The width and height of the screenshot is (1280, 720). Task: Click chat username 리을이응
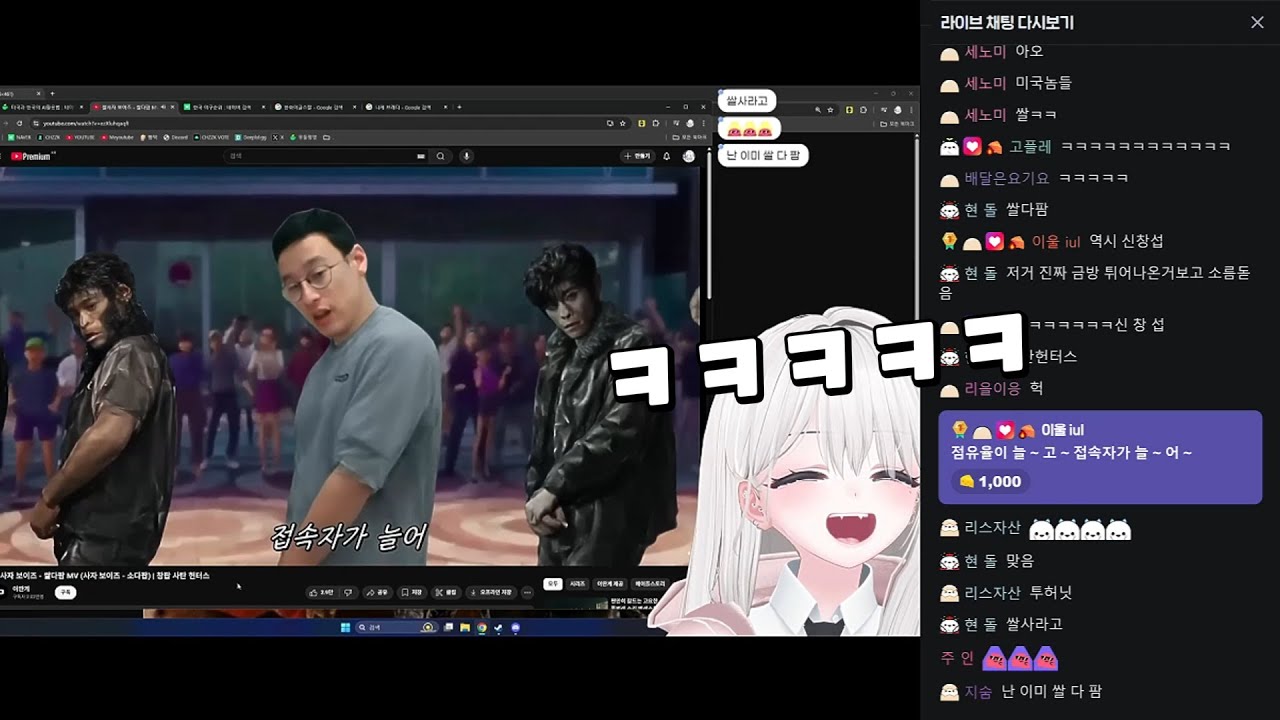(x=992, y=388)
